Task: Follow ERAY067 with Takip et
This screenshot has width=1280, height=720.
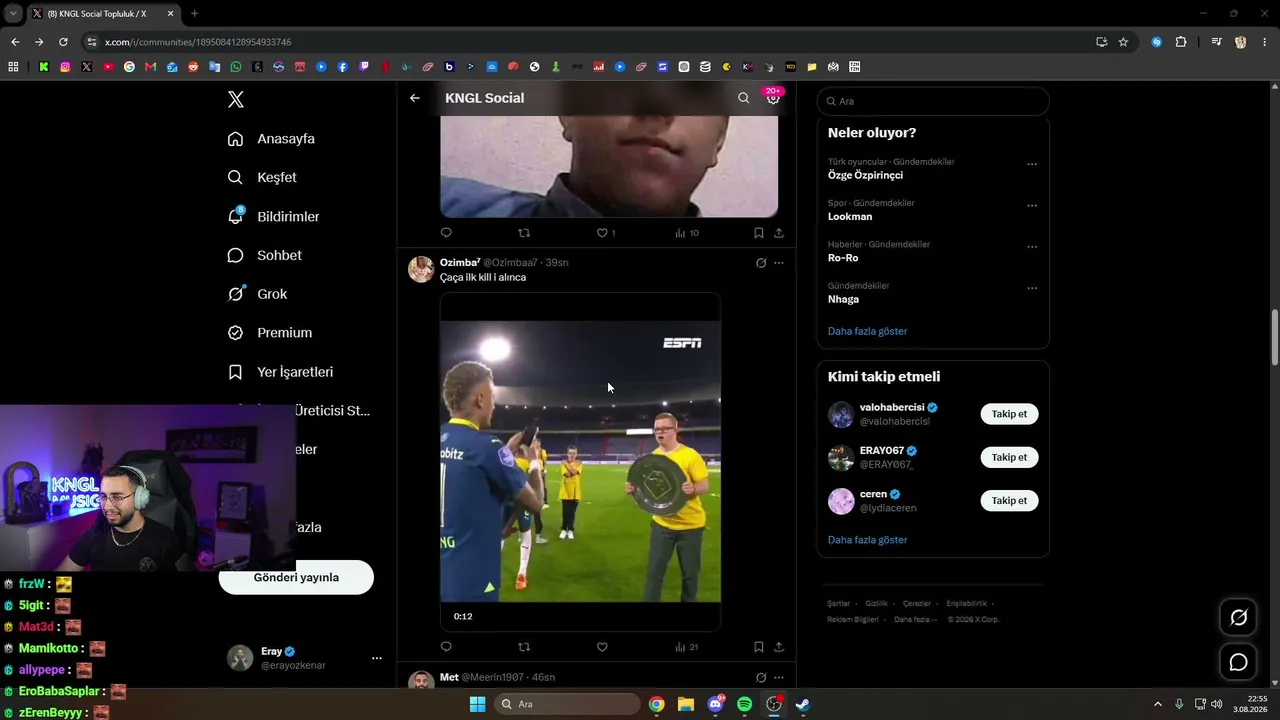Action: [x=1009, y=457]
